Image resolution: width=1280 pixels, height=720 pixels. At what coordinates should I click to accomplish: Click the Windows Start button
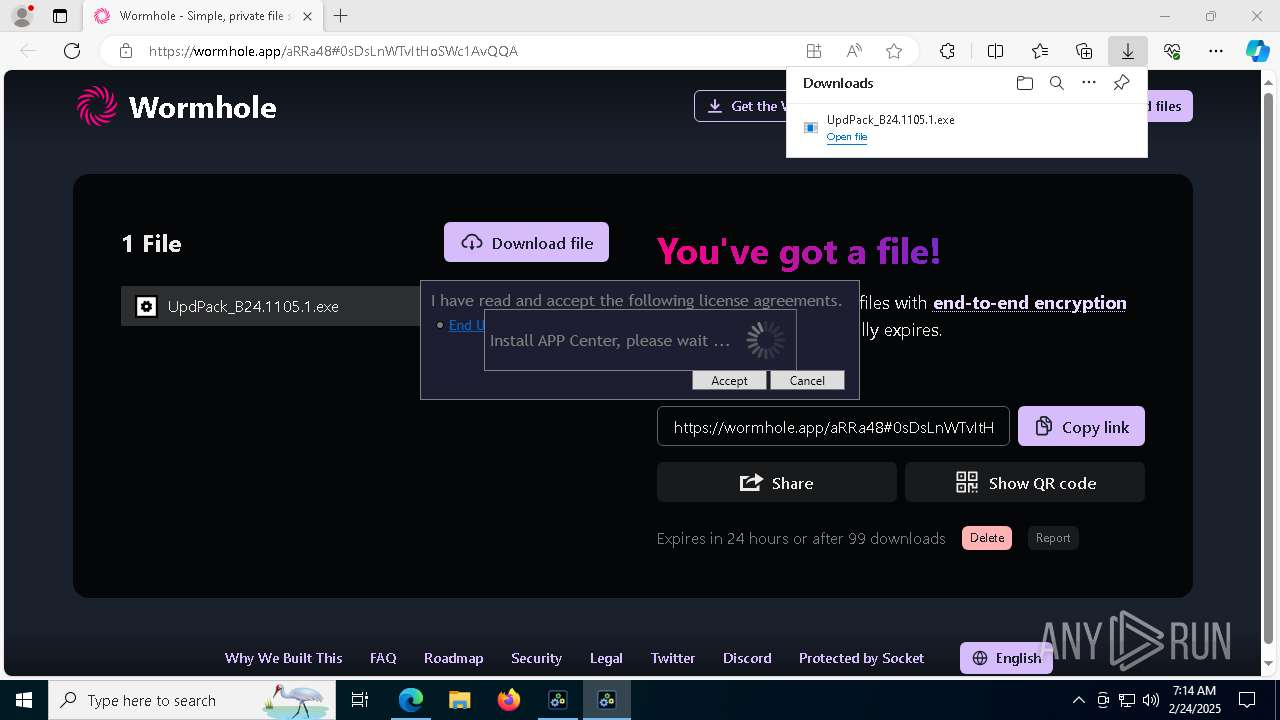click(24, 700)
